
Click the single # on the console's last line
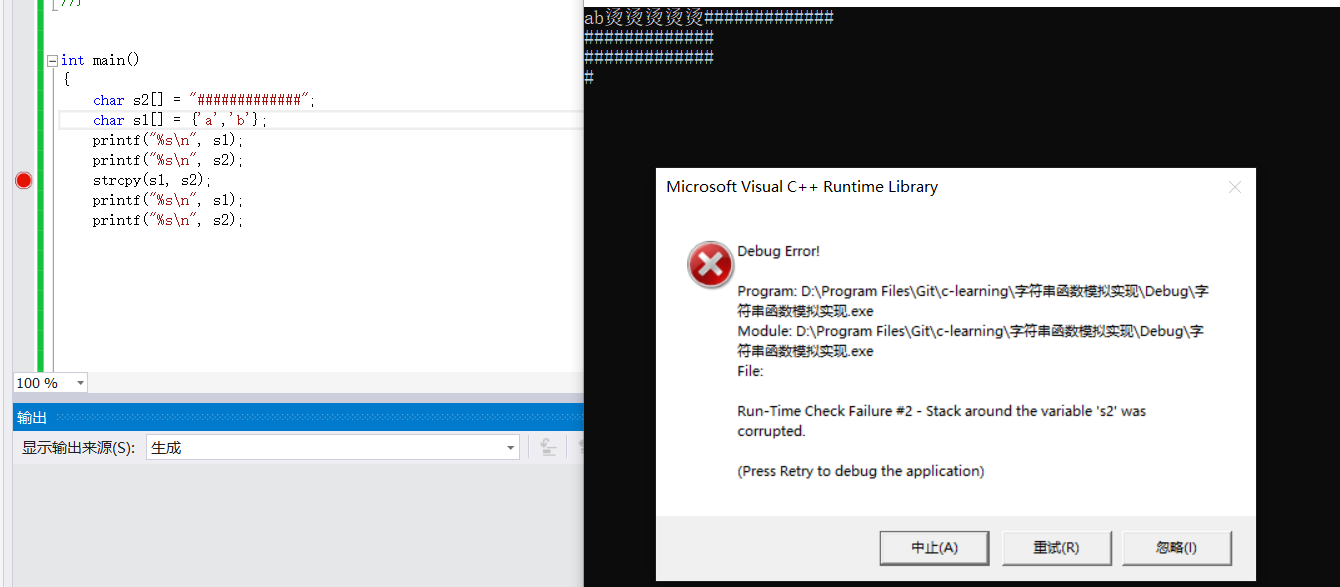click(589, 77)
